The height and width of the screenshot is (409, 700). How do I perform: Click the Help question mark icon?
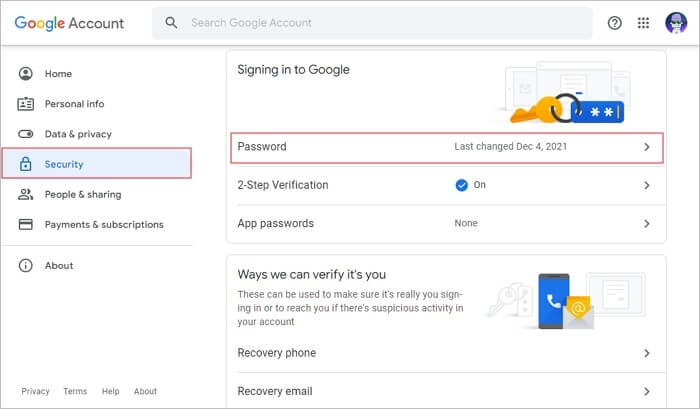coord(615,23)
